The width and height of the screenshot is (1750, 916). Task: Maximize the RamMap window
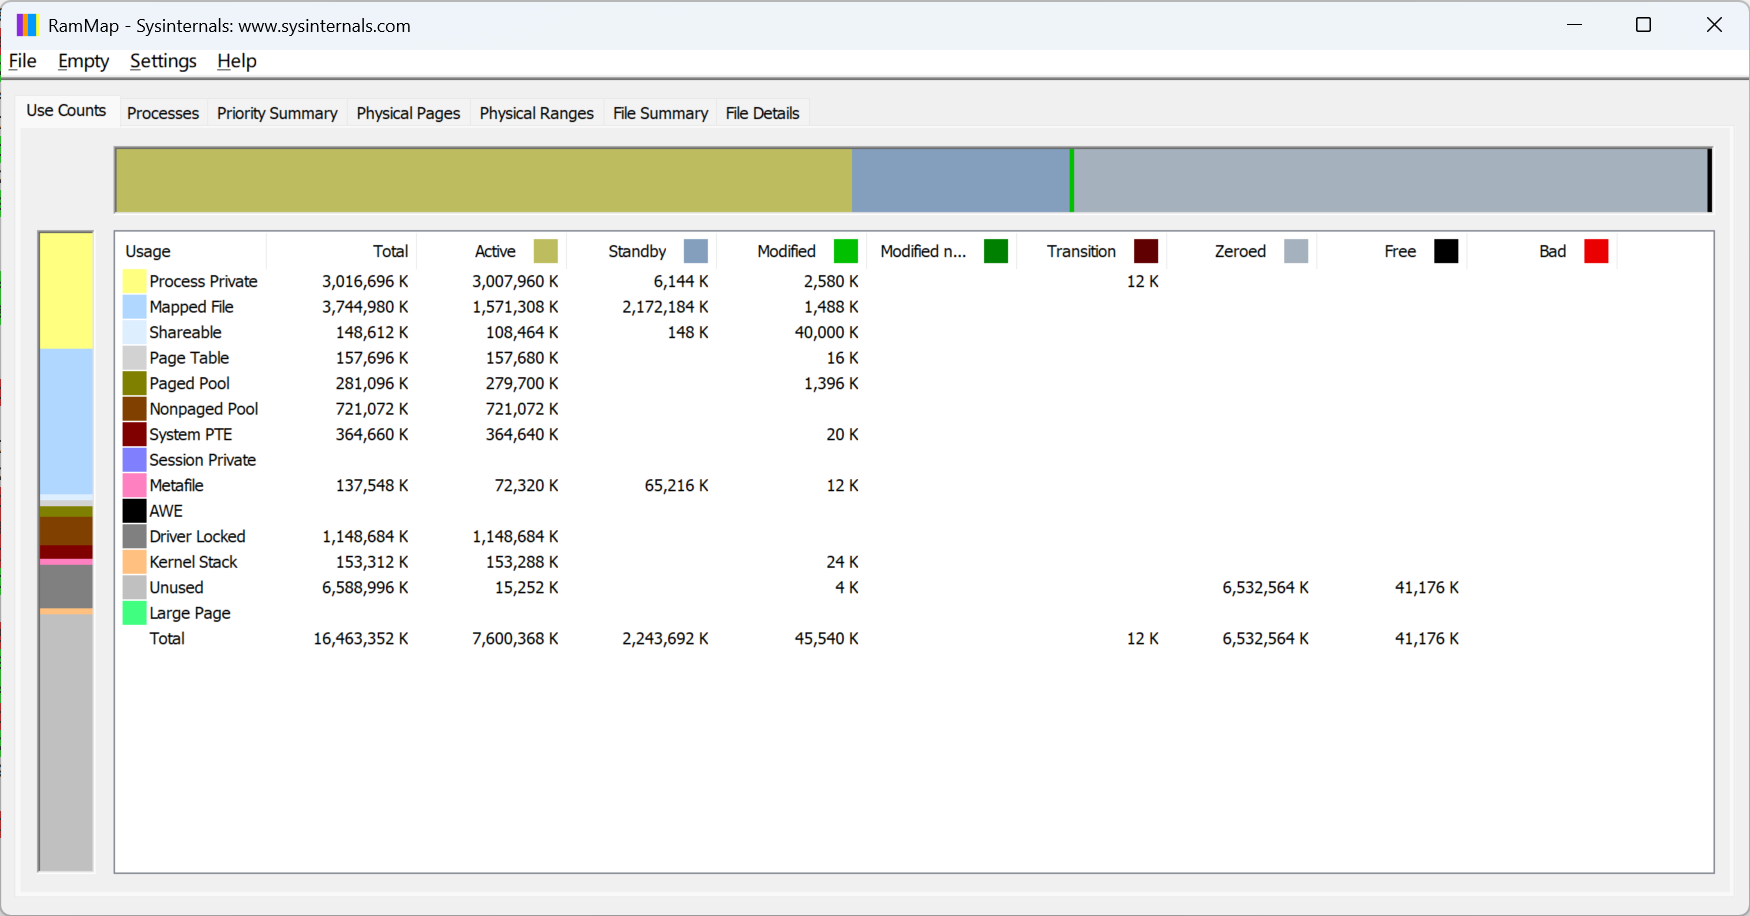1643,25
